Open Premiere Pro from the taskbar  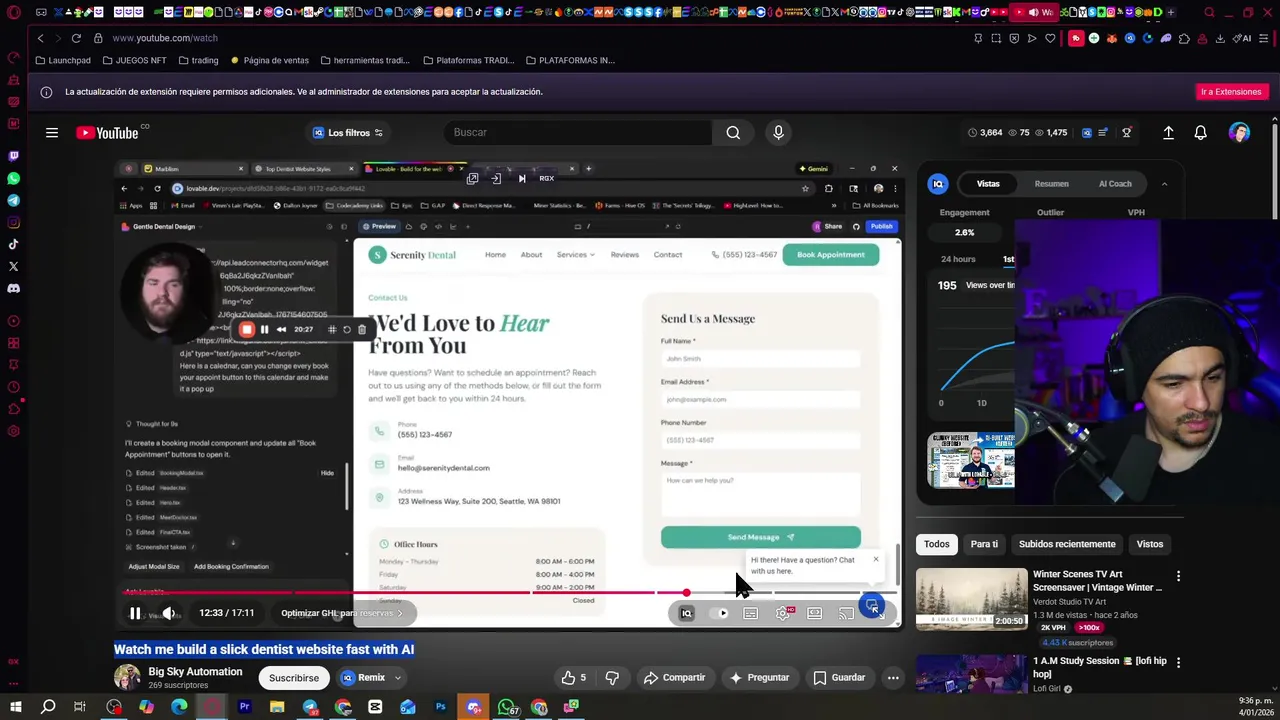[244, 707]
